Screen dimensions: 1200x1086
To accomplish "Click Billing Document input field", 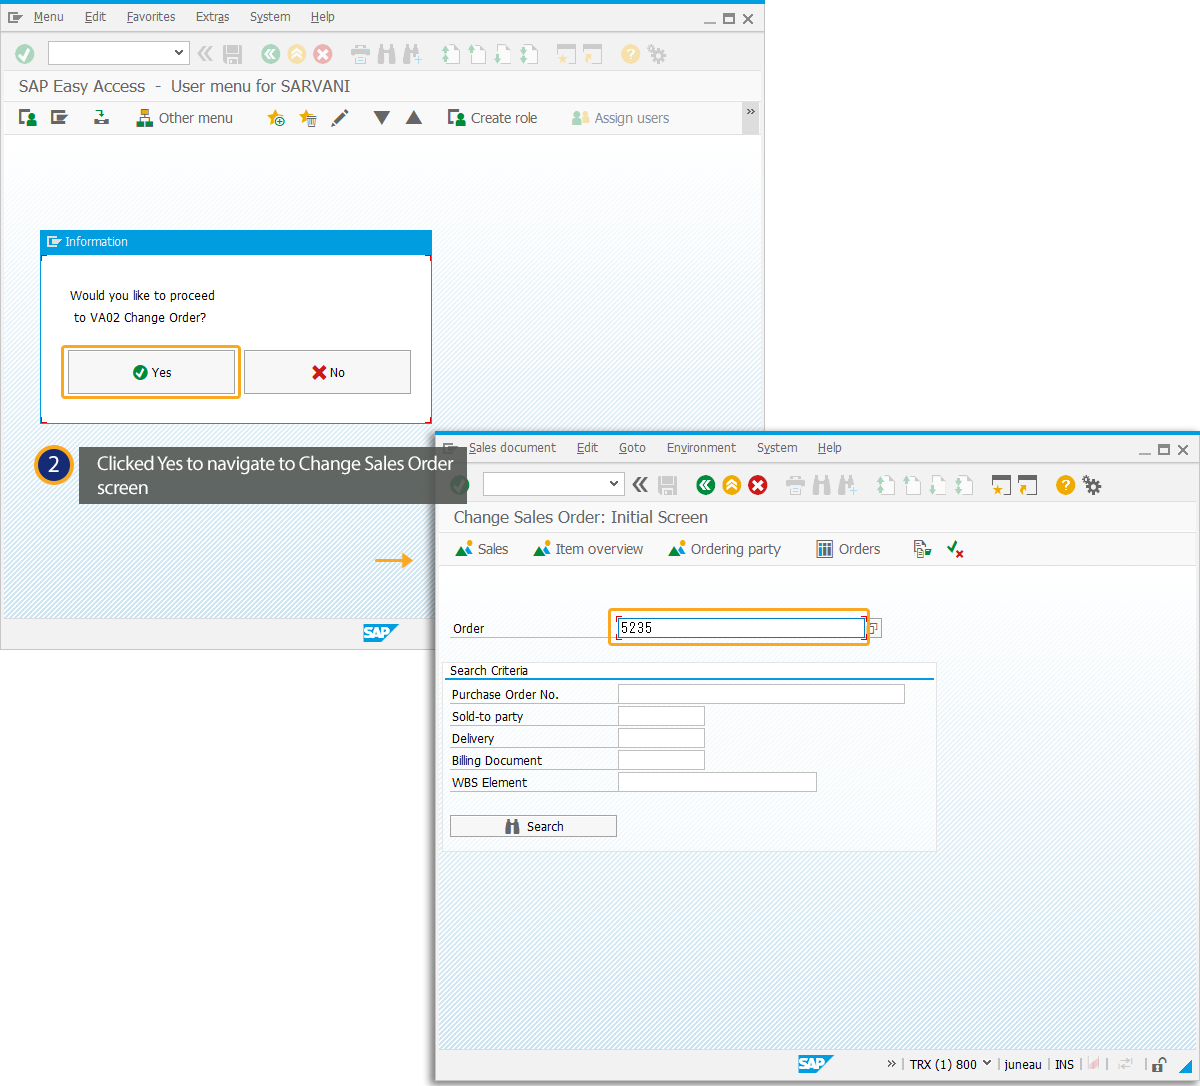I will (x=661, y=760).
